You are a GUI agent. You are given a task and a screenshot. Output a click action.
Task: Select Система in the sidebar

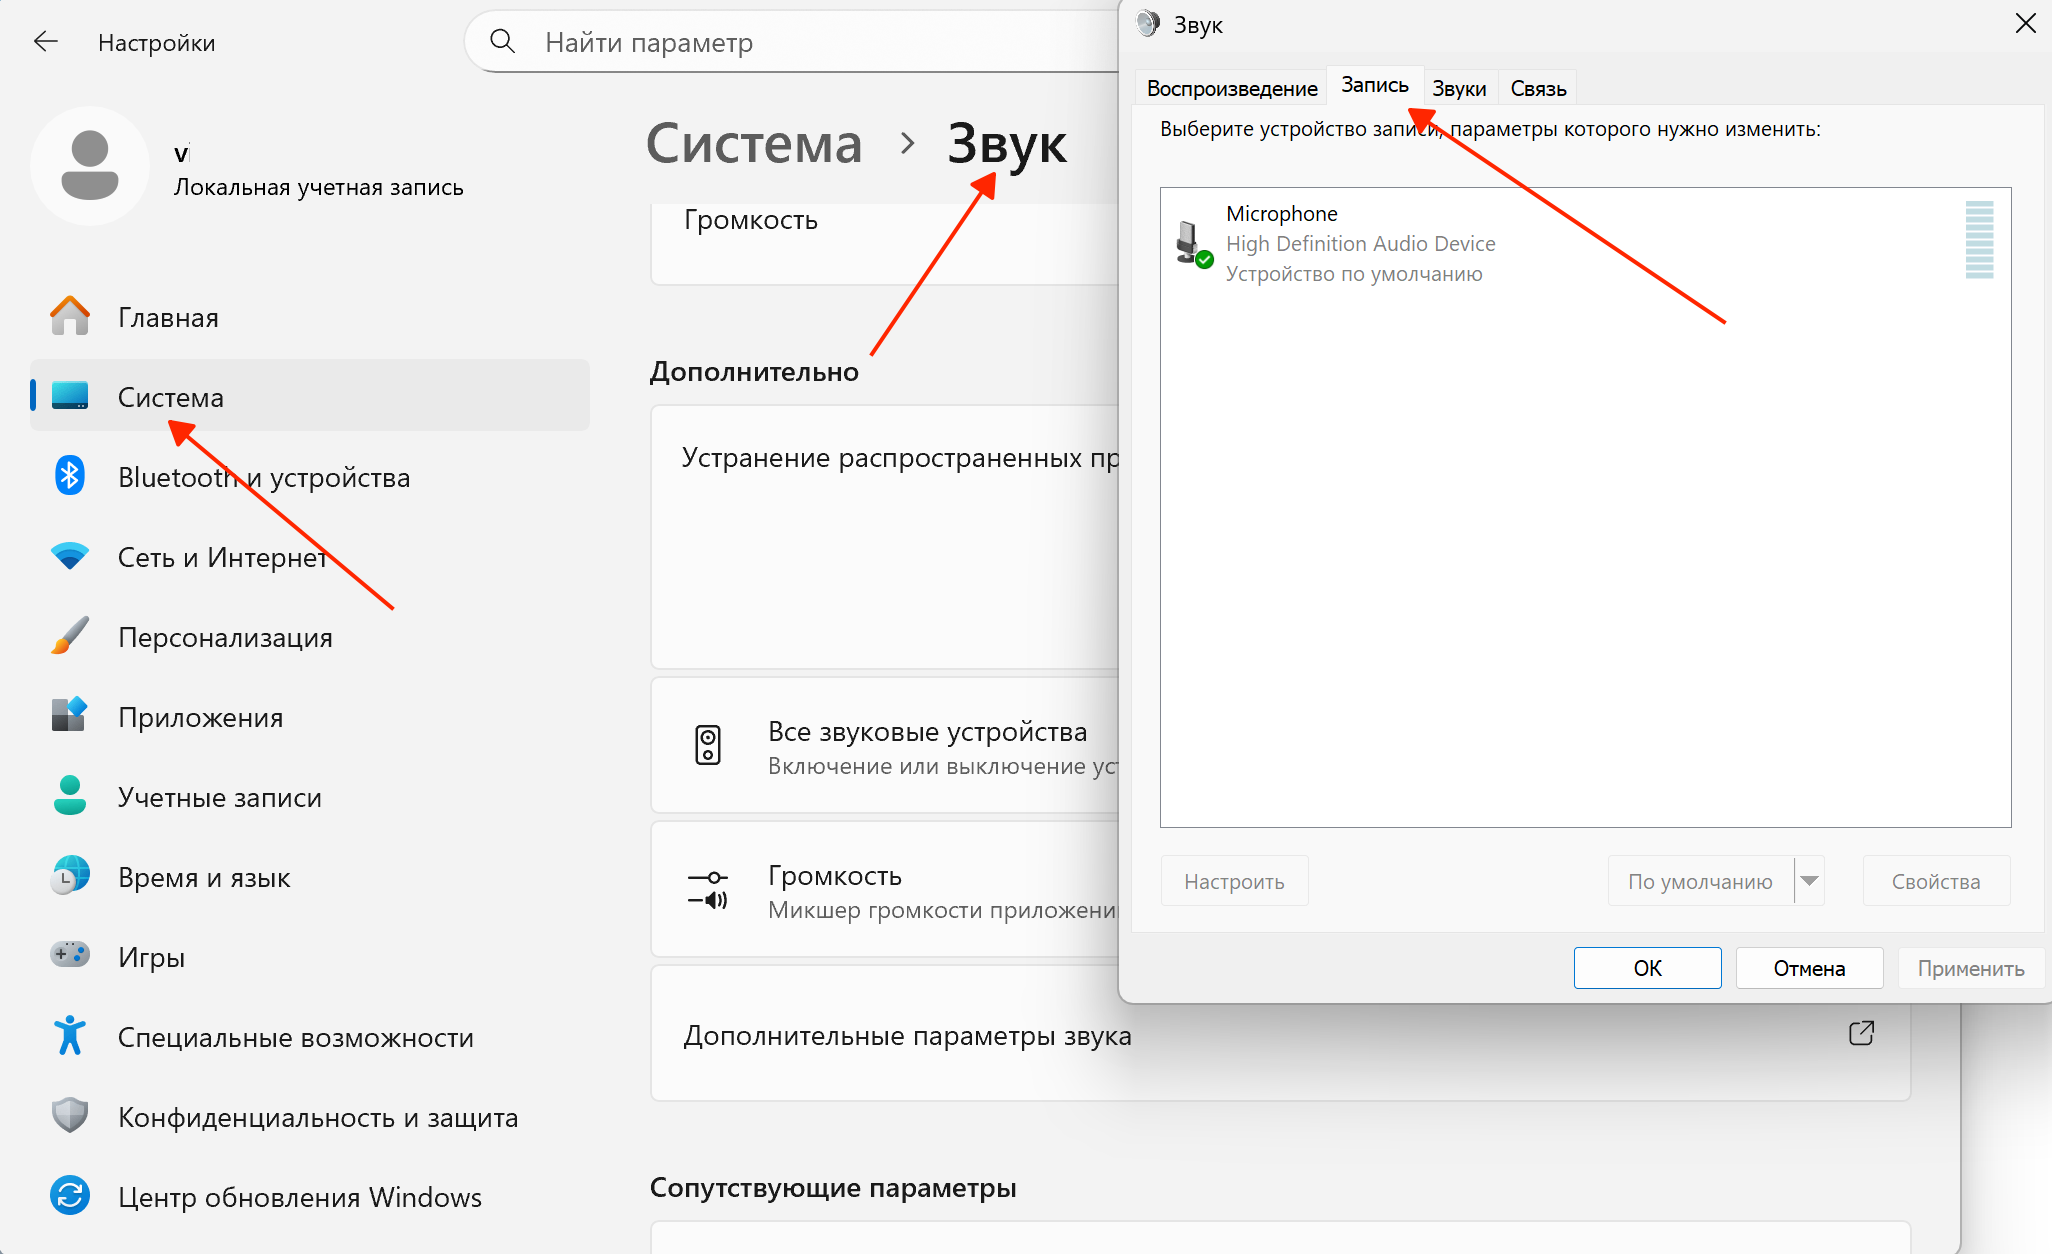click(310, 396)
